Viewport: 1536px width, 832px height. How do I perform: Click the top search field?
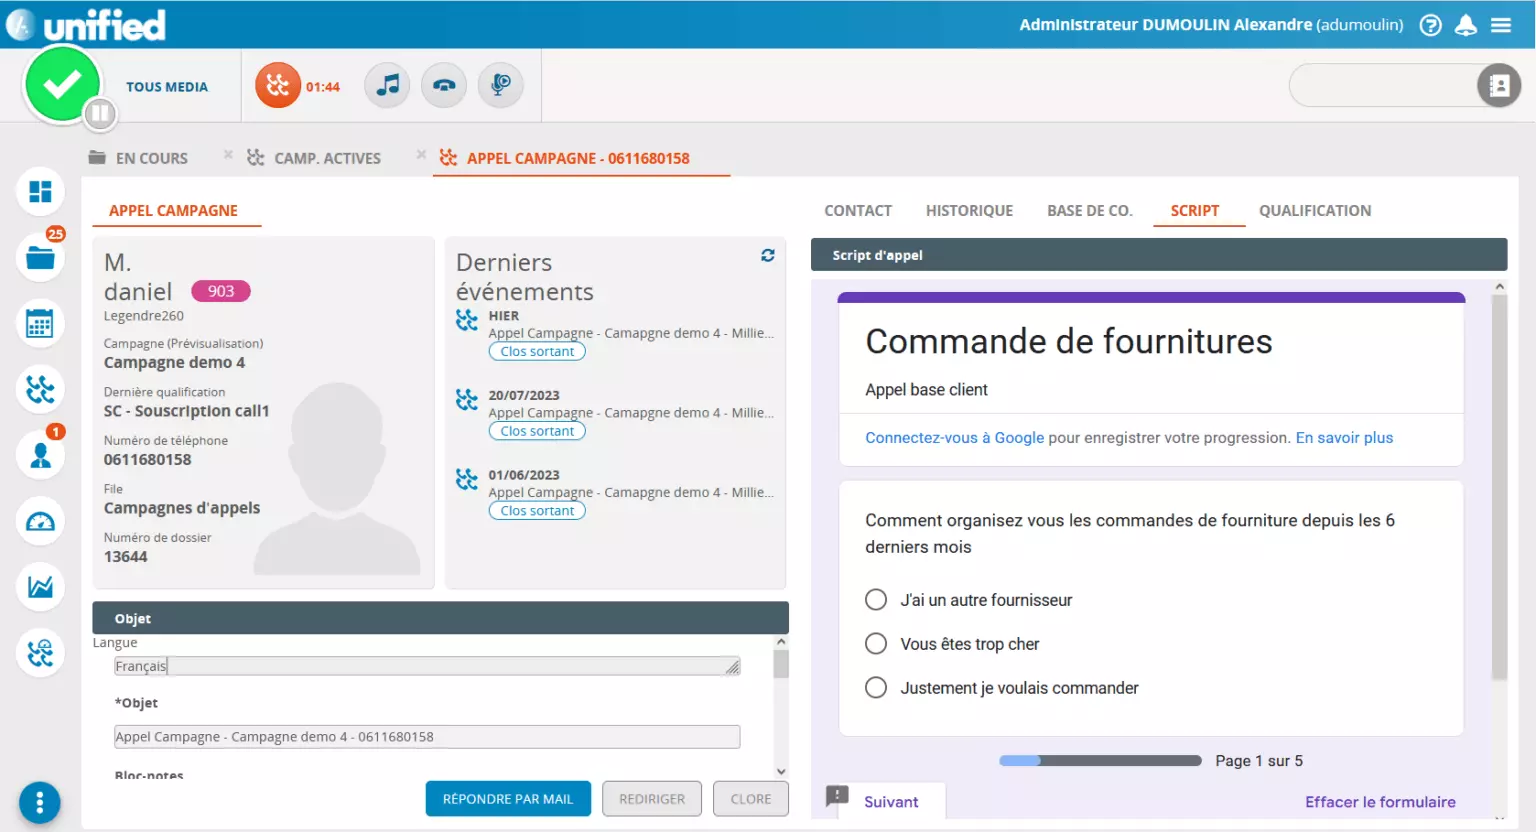point(1384,86)
